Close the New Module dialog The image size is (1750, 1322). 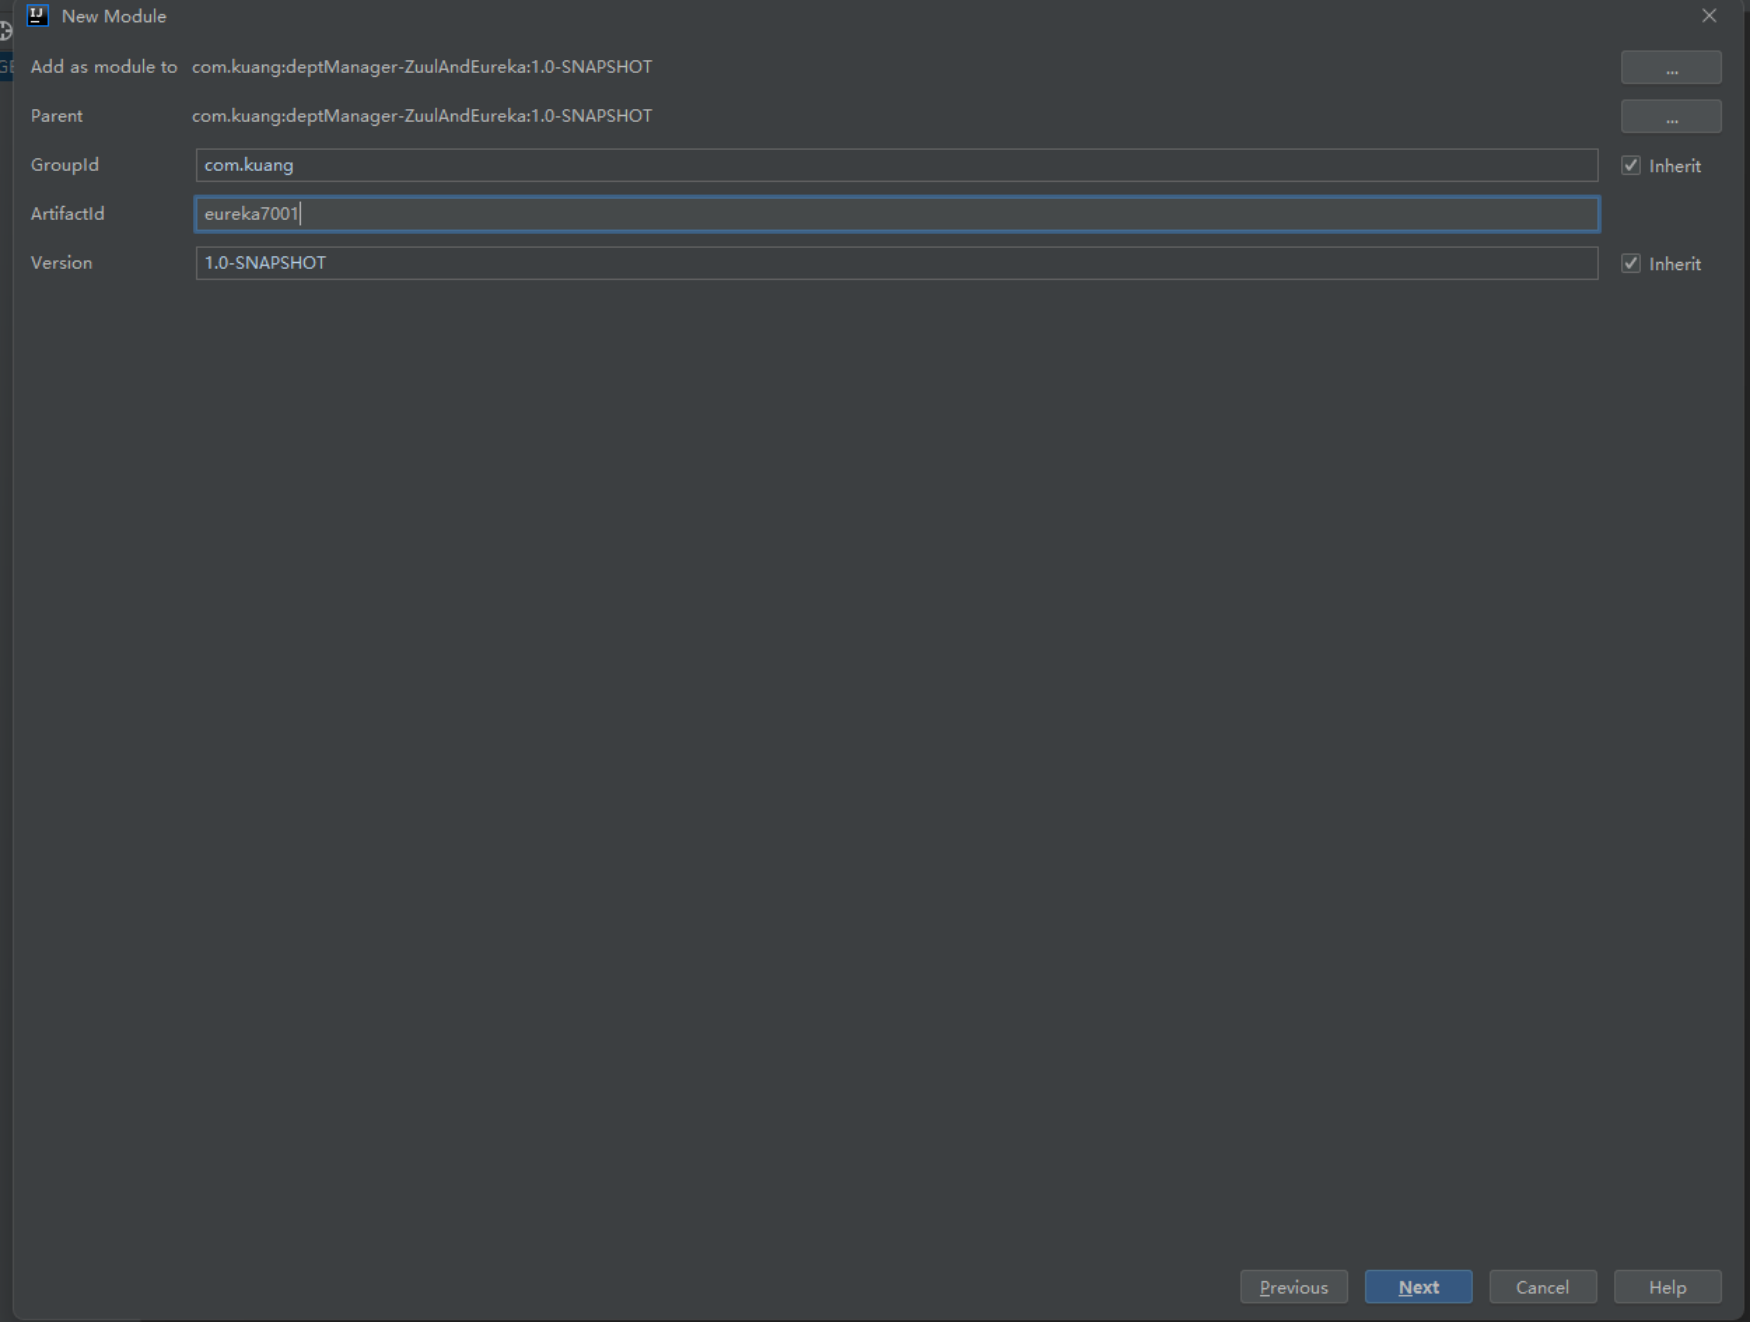(x=1709, y=16)
